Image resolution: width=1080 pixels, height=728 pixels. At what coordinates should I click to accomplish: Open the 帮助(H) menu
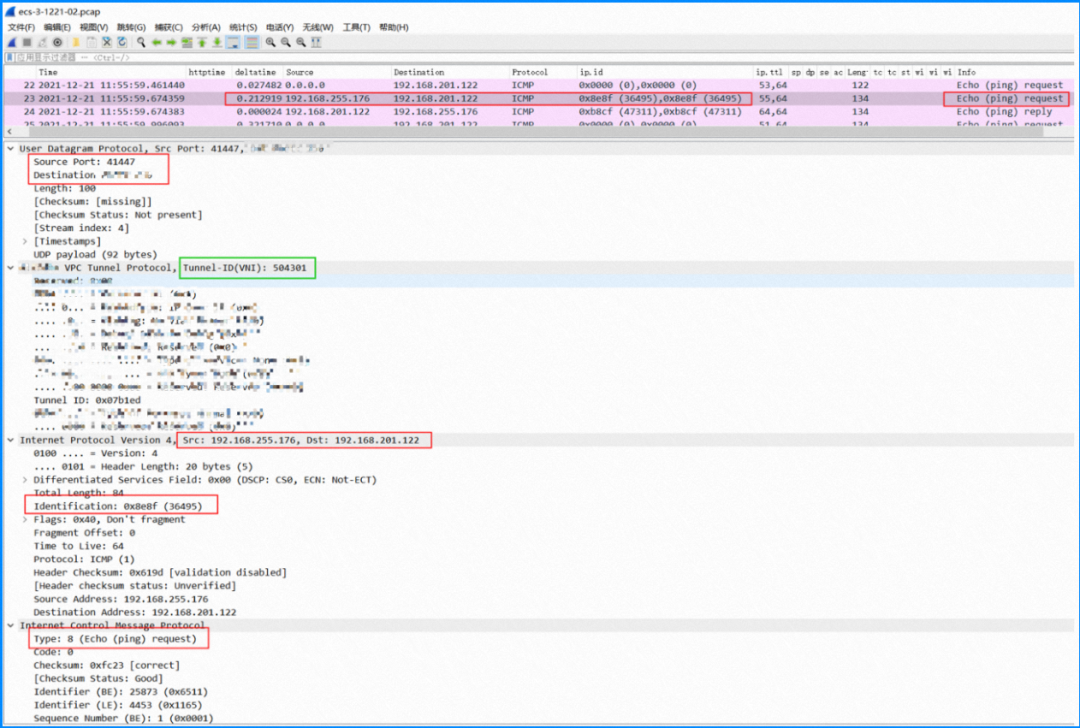click(x=394, y=28)
